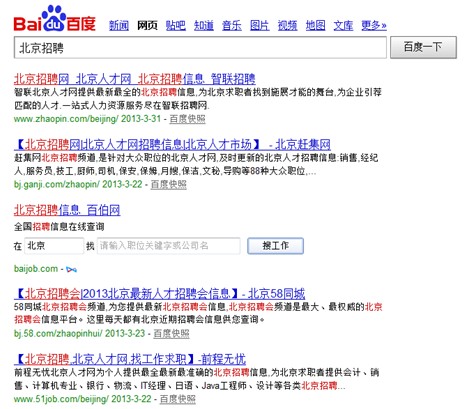This screenshot has width=469, height=409.
Task: Go to the 文库 library tab
Action: pyautogui.click(x=343, y=25)
